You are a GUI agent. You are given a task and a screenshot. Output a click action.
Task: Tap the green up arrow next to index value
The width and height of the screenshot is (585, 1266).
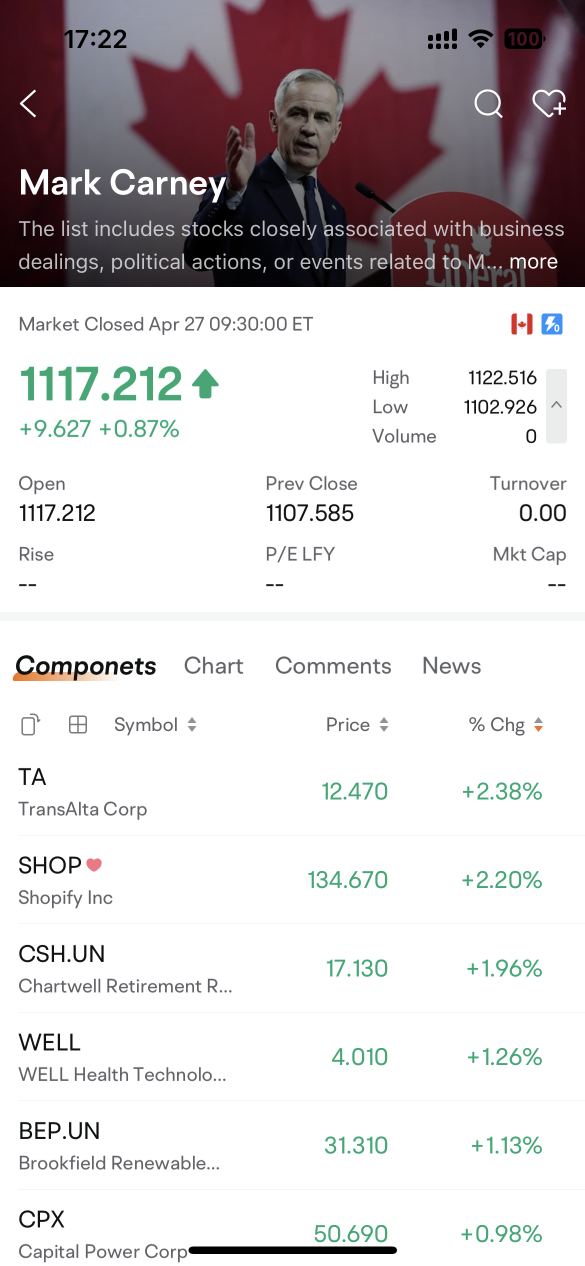[205, 384]
